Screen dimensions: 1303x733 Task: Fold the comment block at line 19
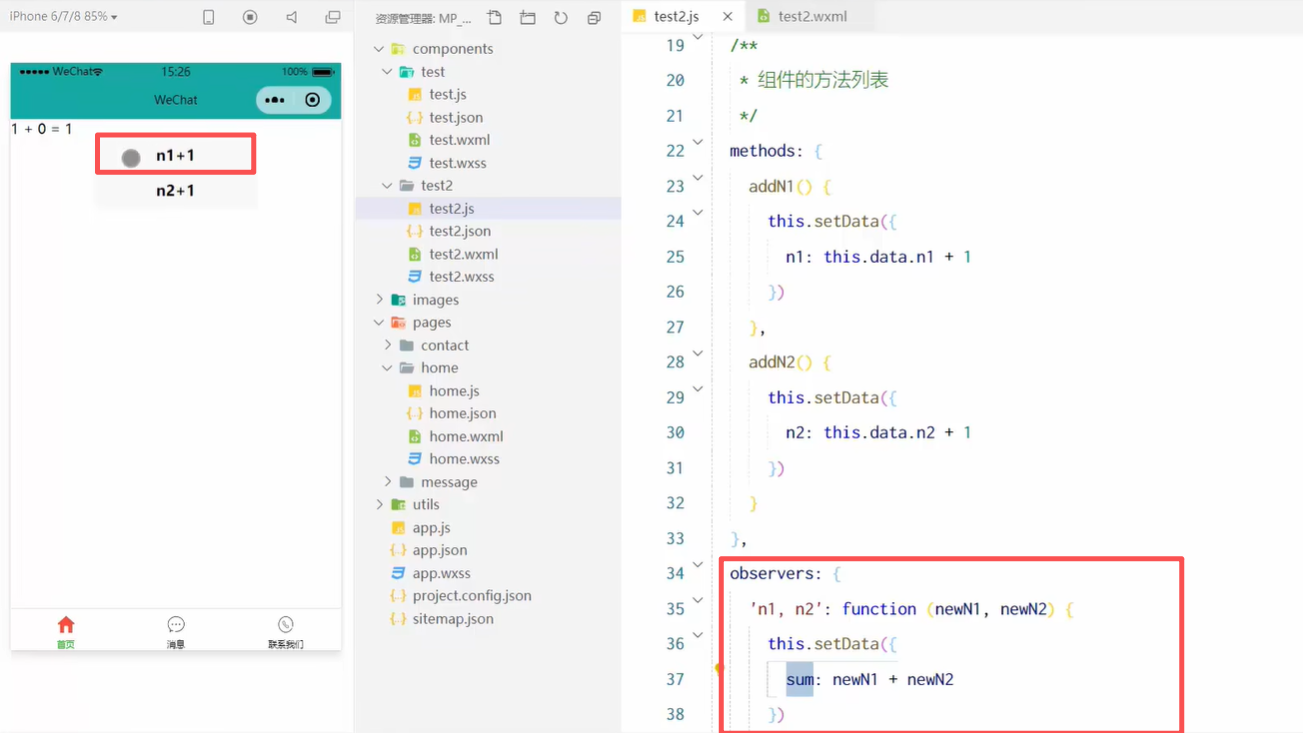698,36
